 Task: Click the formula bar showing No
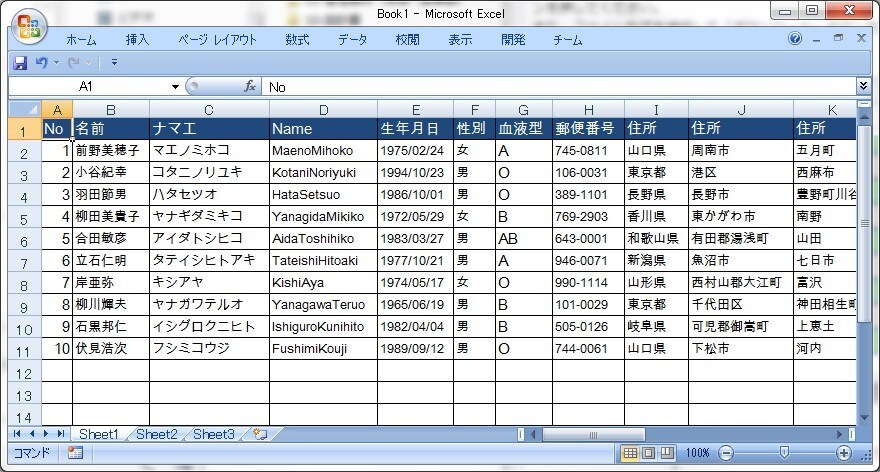coord(559,86)
